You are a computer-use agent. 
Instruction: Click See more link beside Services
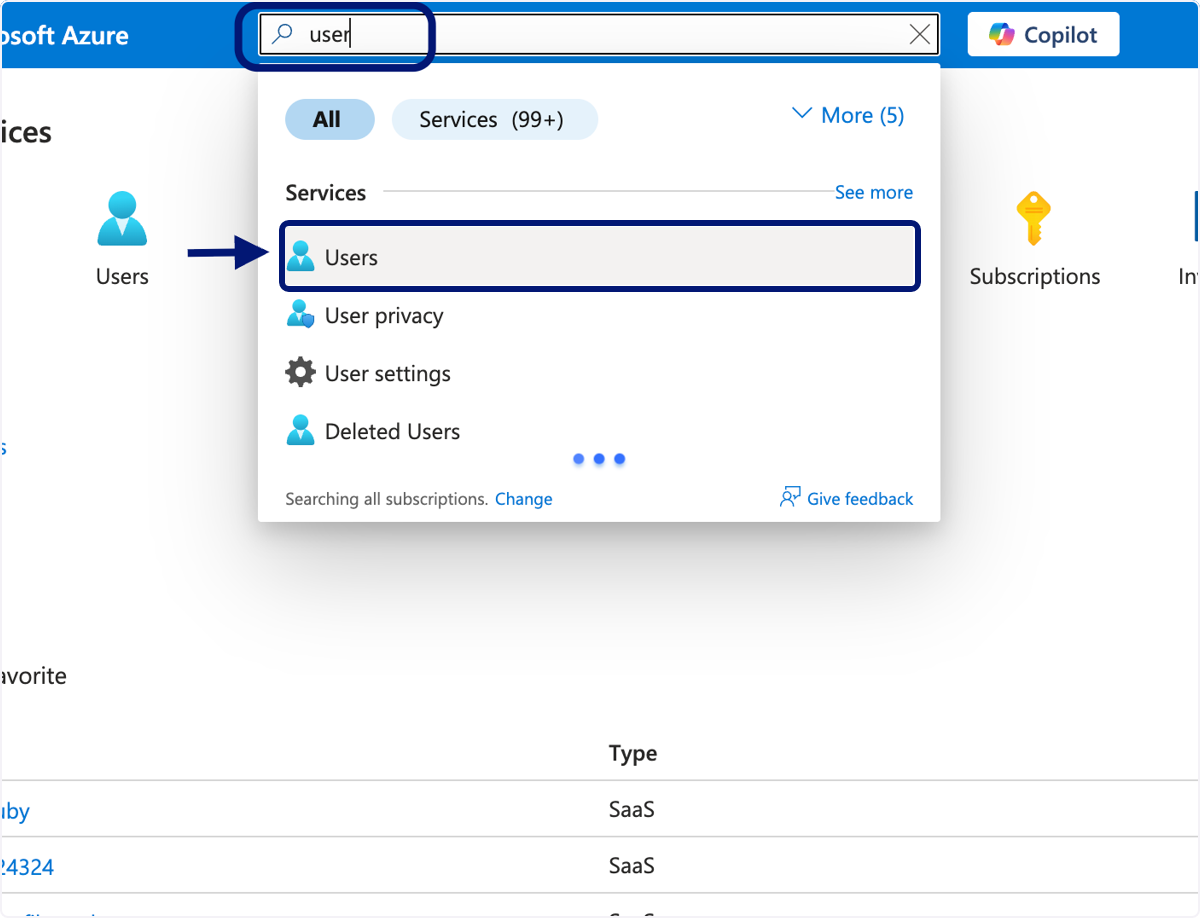873,192
